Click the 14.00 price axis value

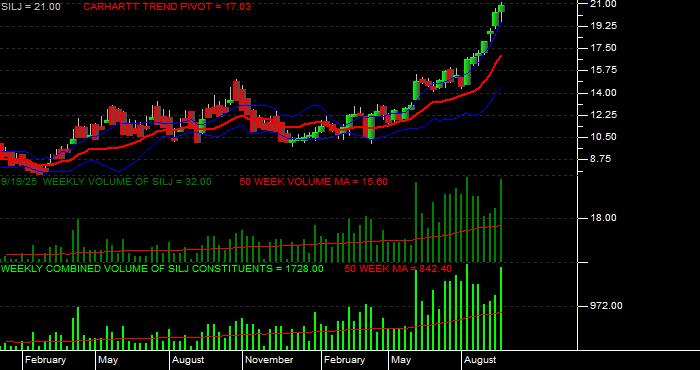(x=604, y=93)
